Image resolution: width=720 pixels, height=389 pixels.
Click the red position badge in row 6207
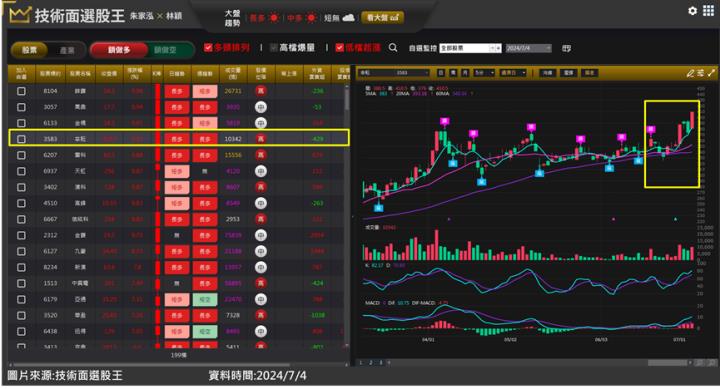pos(260,155)
